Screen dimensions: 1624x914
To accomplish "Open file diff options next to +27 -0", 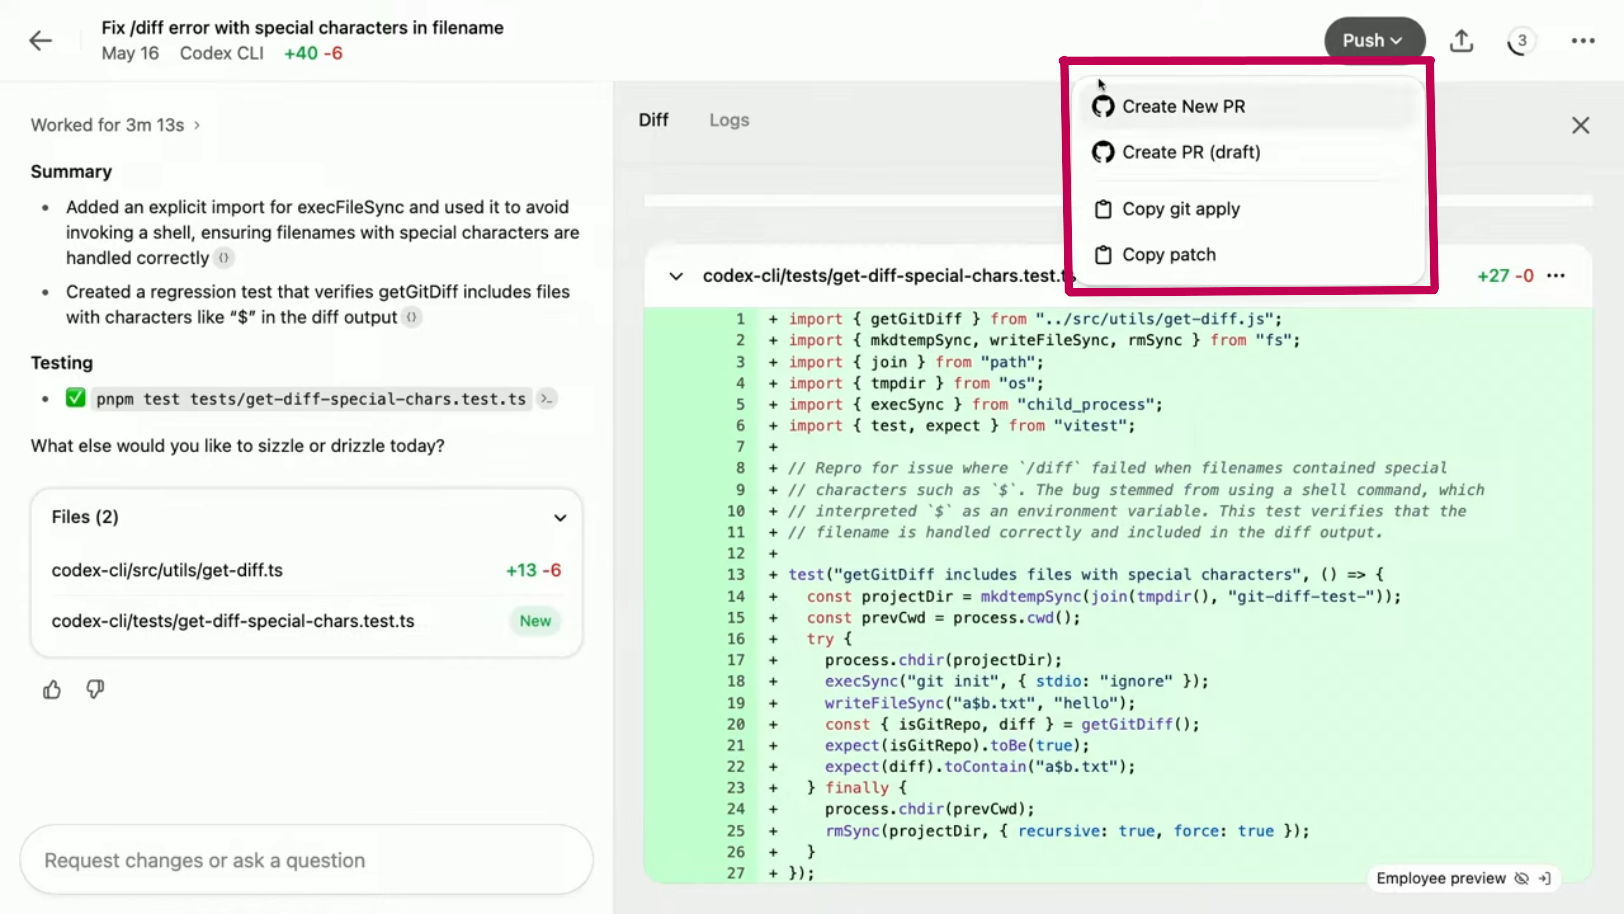I will (1556, 276).
